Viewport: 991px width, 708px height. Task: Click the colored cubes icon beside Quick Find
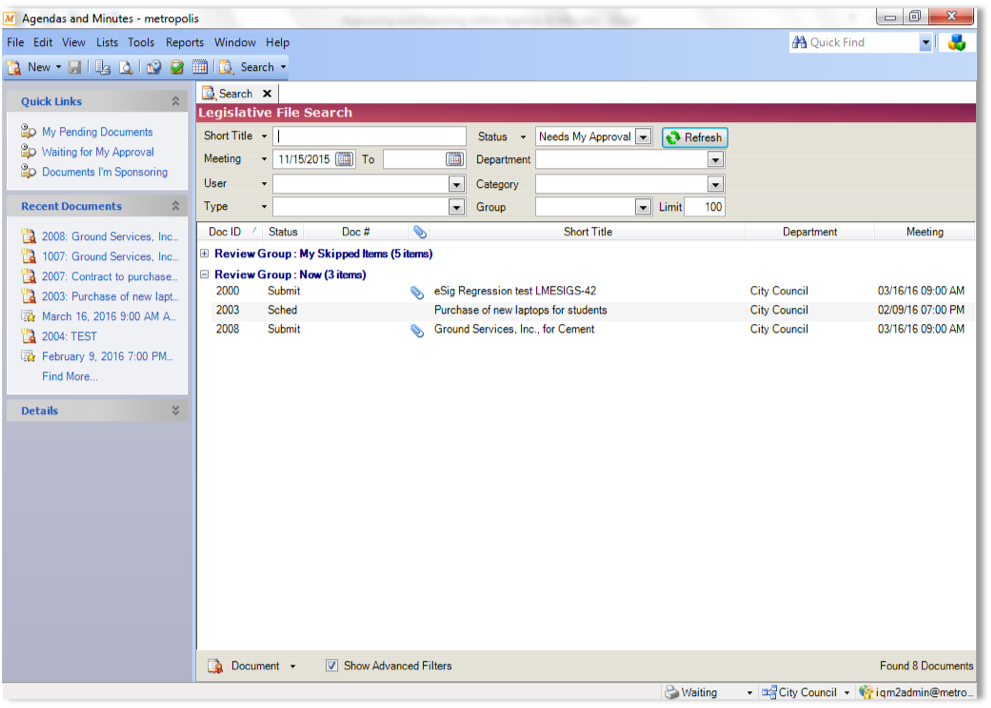pyautogui.click(x=956, y=43)
